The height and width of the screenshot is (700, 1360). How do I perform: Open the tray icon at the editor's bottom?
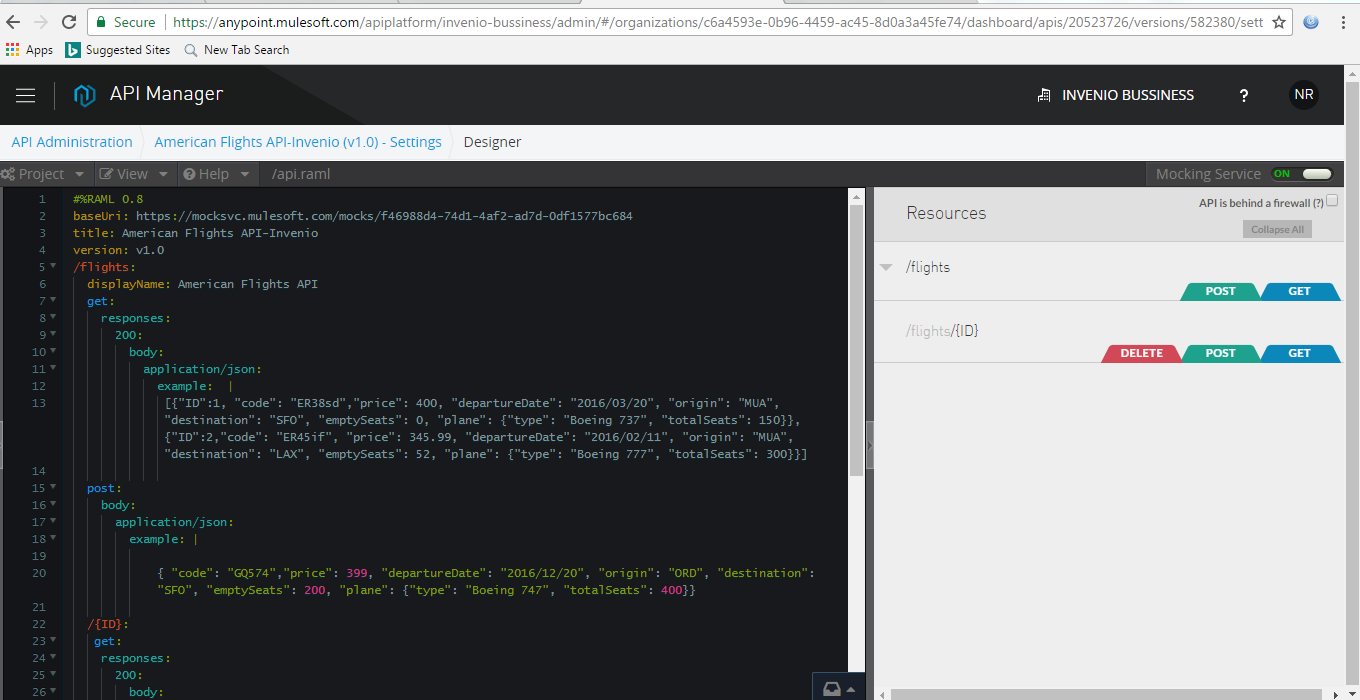(x=839, y=688)
